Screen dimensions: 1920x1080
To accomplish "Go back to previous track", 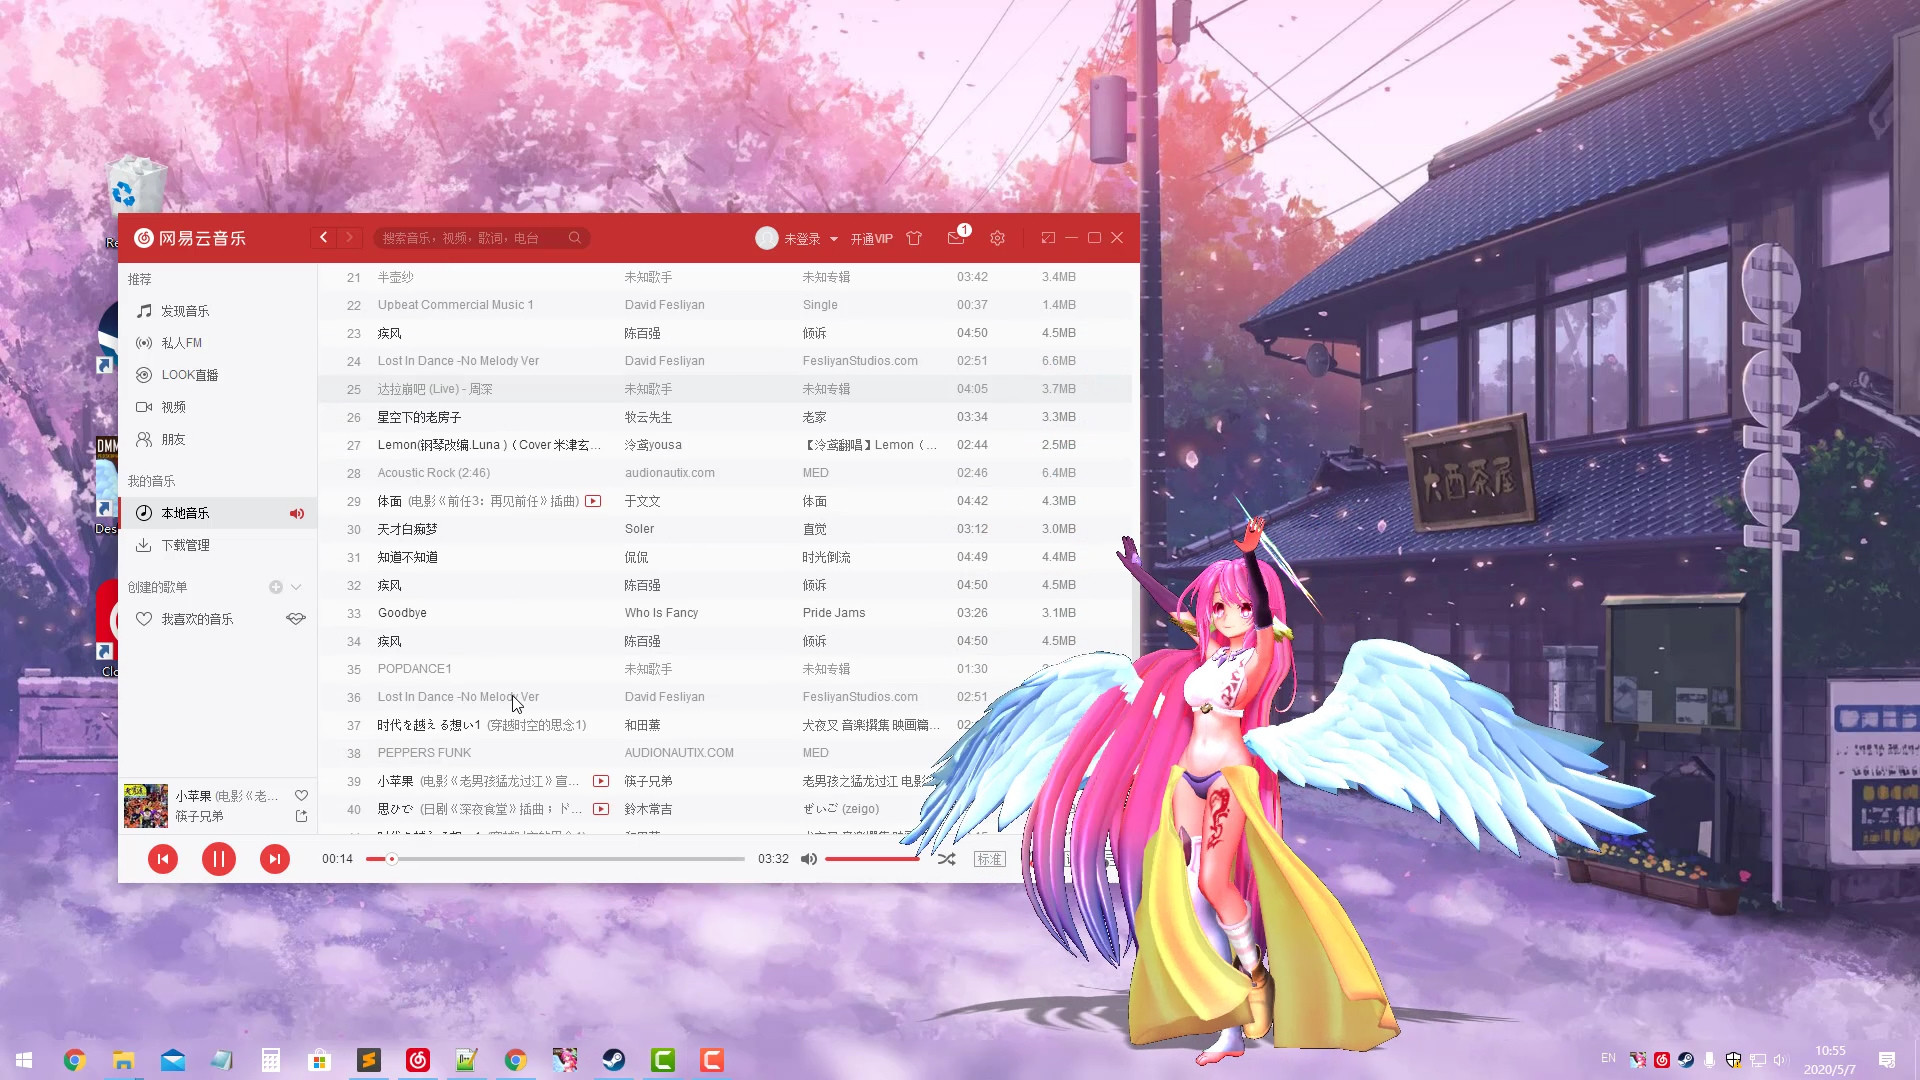I will click(163, 859).
